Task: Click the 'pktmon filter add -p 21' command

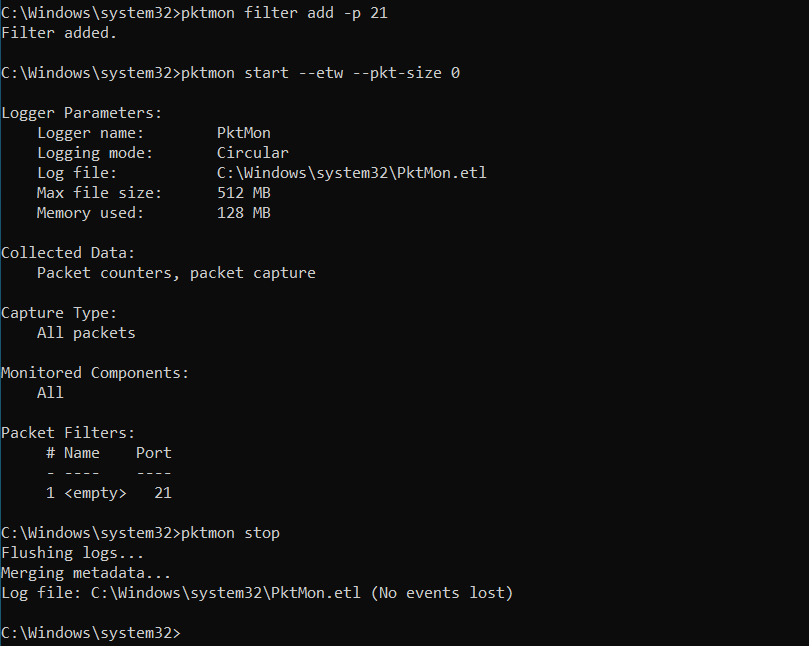Action: pyautogui.click(x=284, y=12)
